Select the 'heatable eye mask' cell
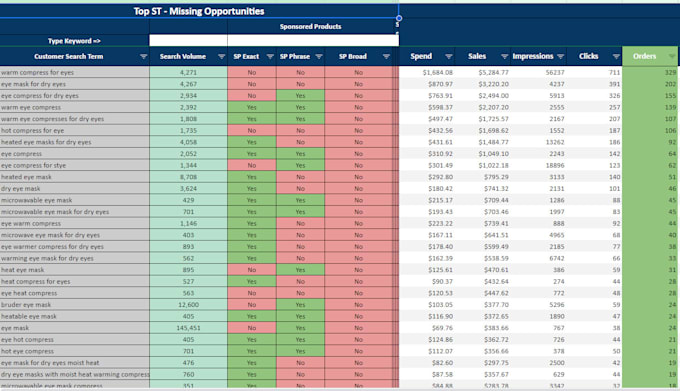 point(75,316)
